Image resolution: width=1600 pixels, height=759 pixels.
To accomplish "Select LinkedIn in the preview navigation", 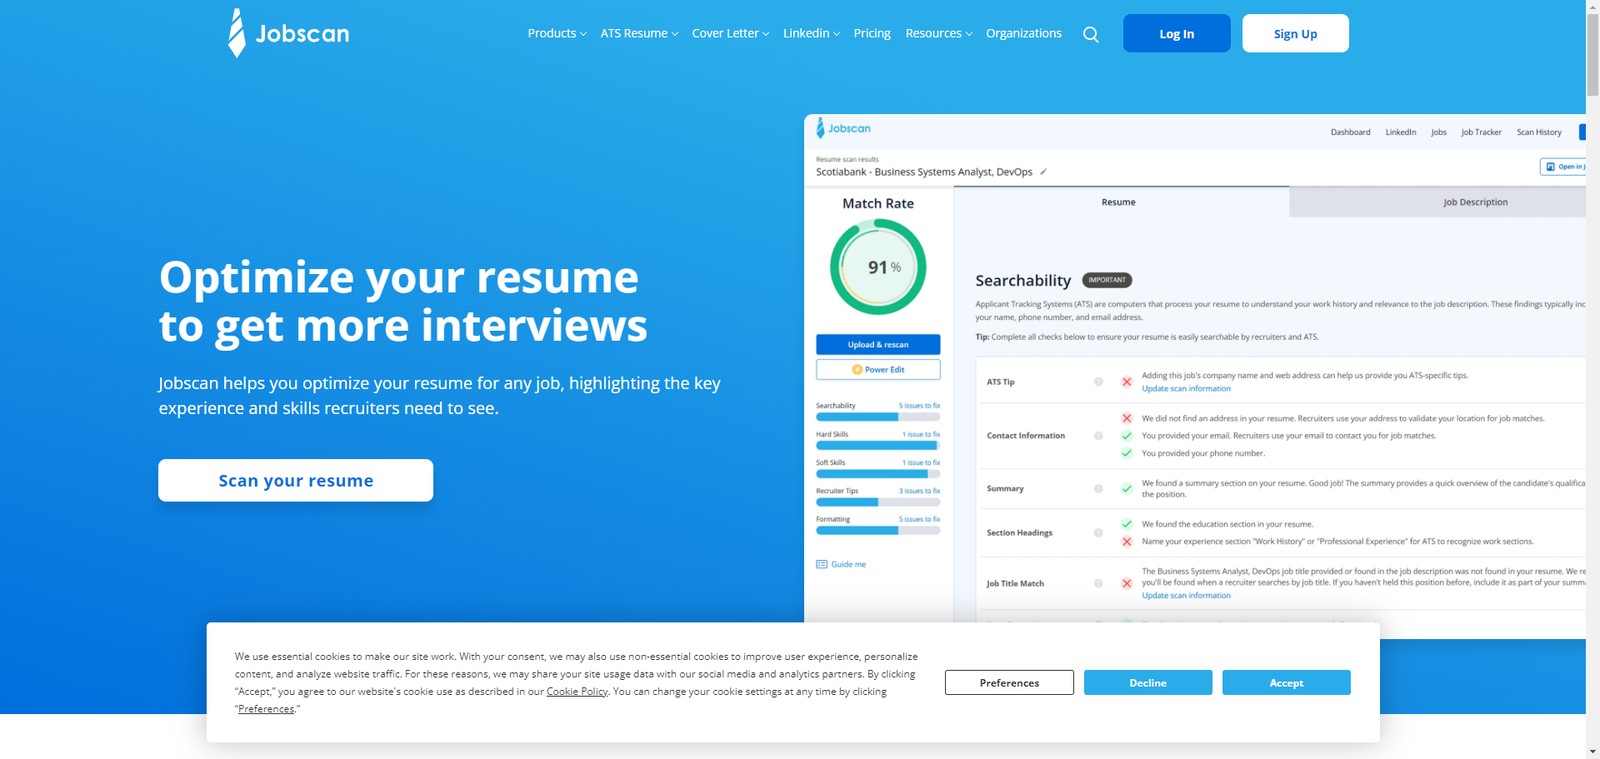I will tap(1400, 132).
